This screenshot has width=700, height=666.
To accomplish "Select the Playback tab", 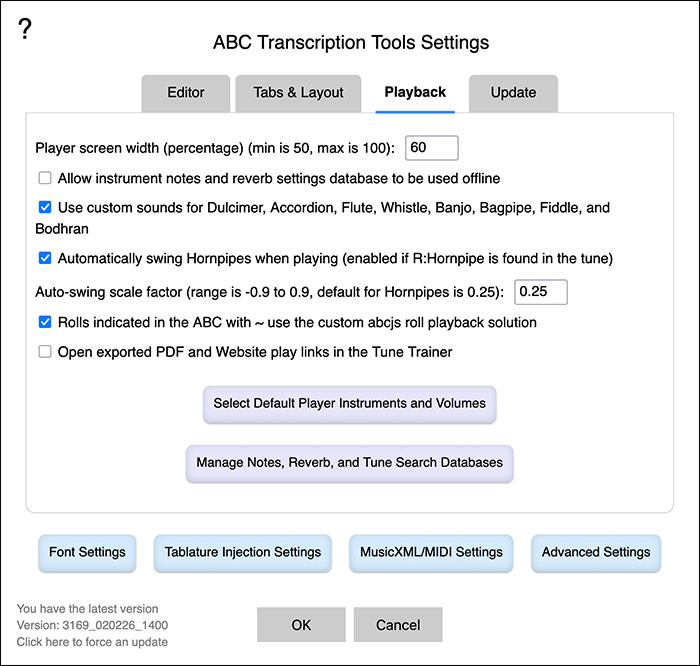I will tap(415, 93).
